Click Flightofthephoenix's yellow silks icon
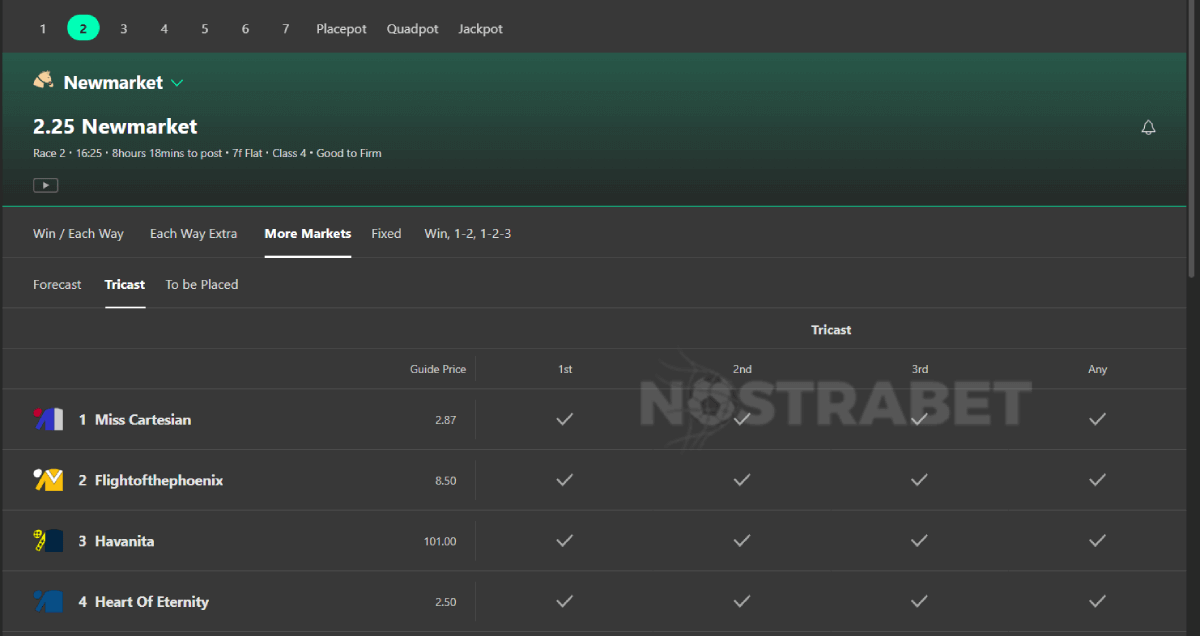1200x636 pixels. pyautogui.click(x=48, y=481)
